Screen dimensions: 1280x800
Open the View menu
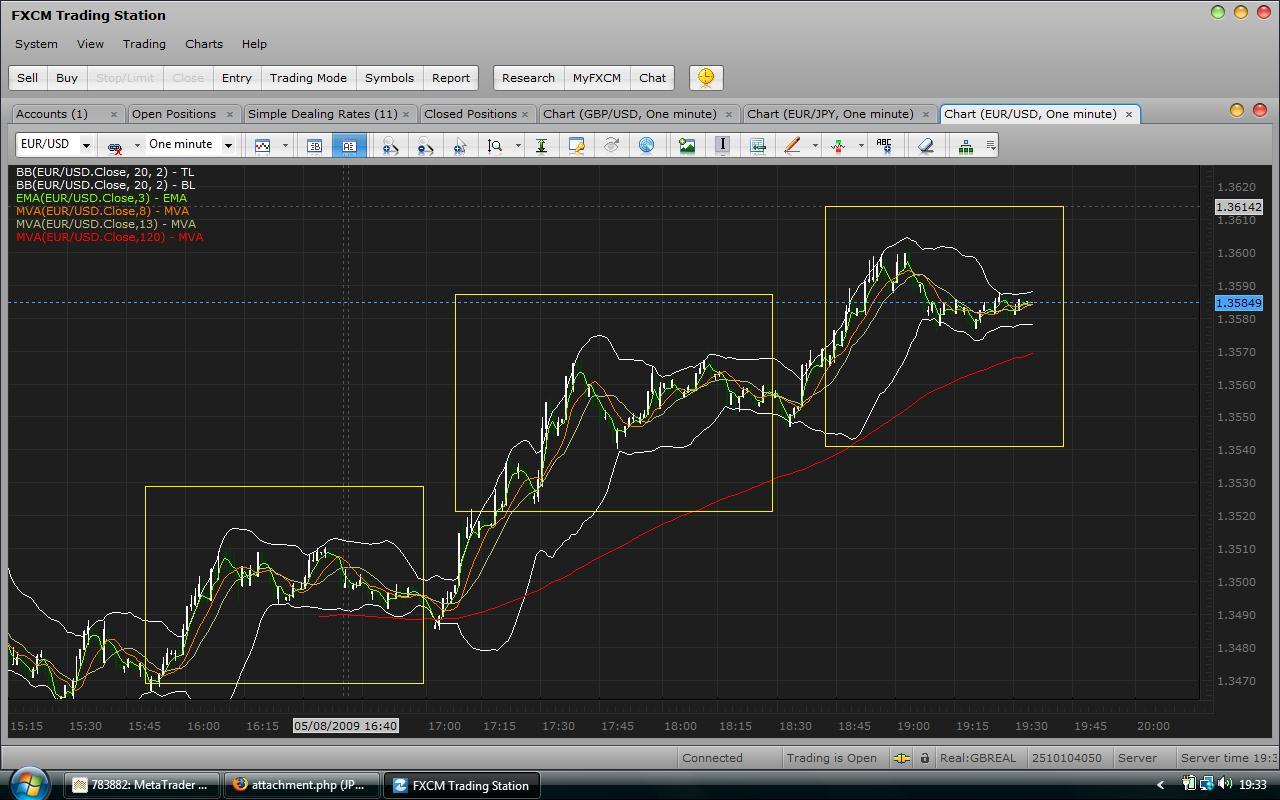[90, 44]
